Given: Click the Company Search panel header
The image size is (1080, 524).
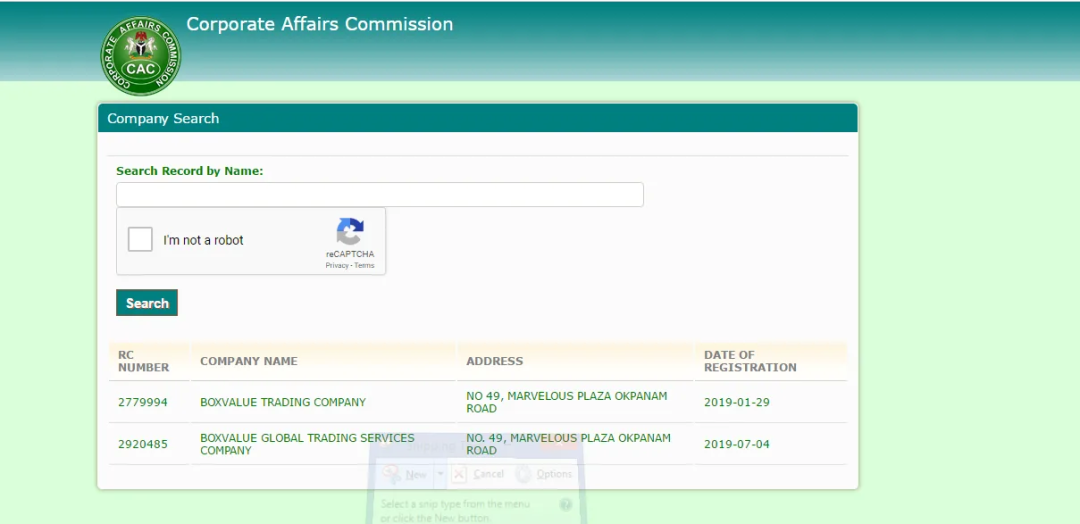Looking at the screenshot, I should click(x=478, y=118).
